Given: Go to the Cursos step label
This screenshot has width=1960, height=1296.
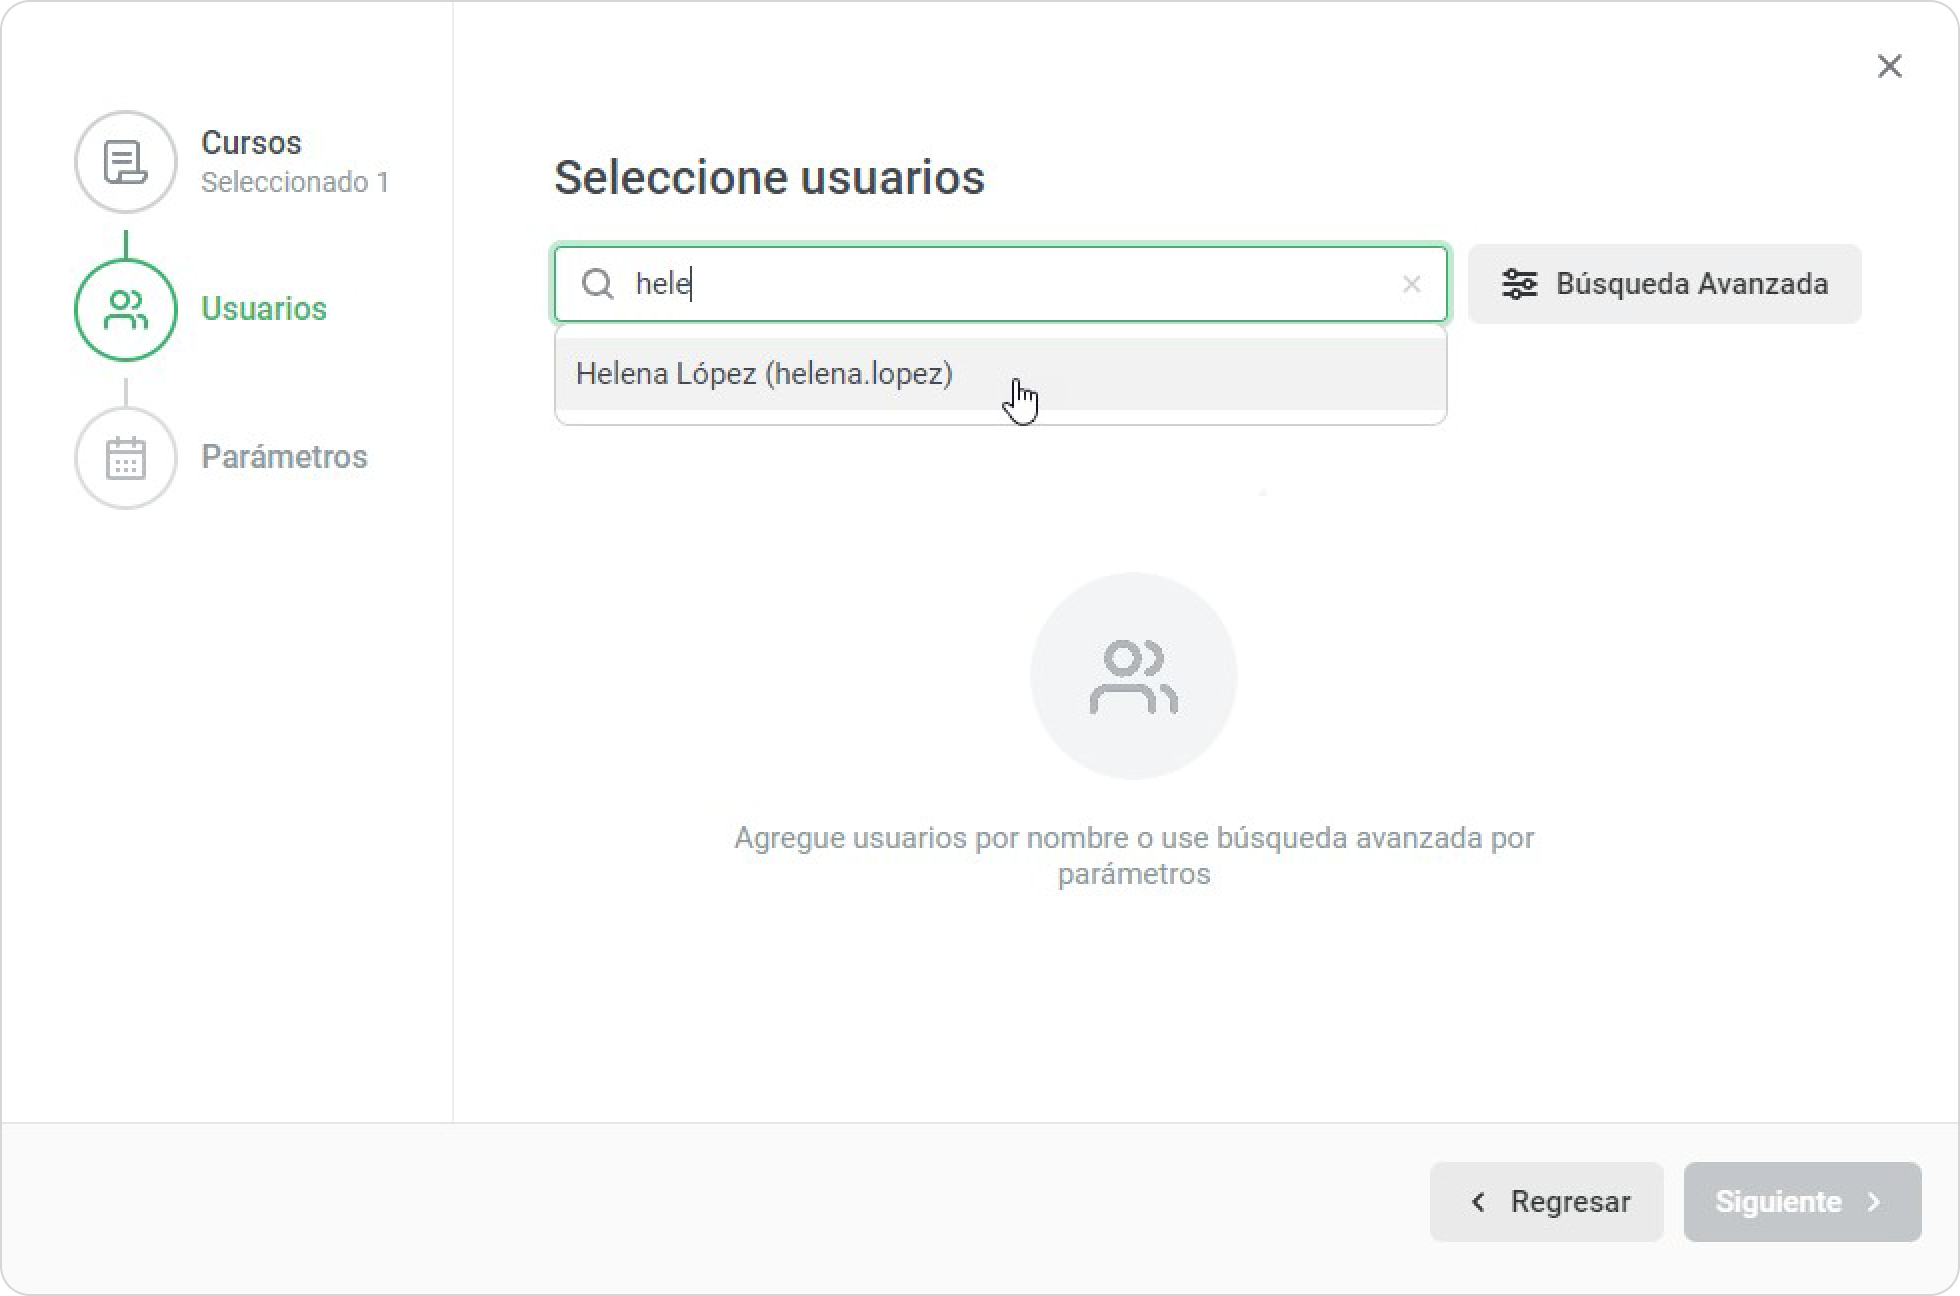Looking at the screenshot, I should click(x=251, y=143).
